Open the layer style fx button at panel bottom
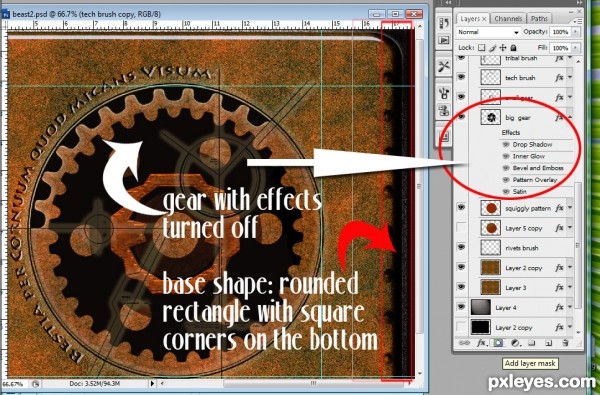The height and width of the screenshot is (395, 600). click(x=481, y=343)
